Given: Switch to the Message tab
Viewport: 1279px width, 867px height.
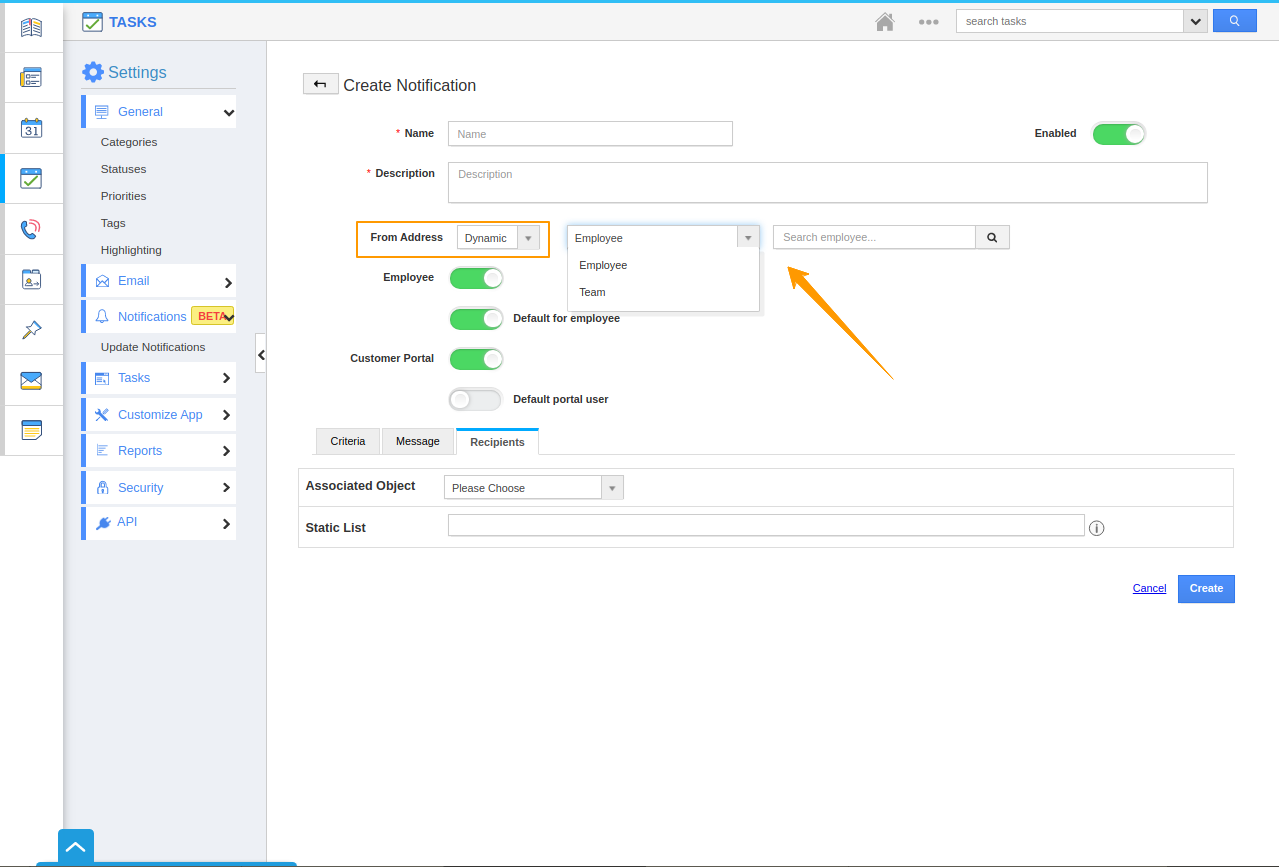Looking at the screenshot, I should pyautogui.click(x=417, y=441).
